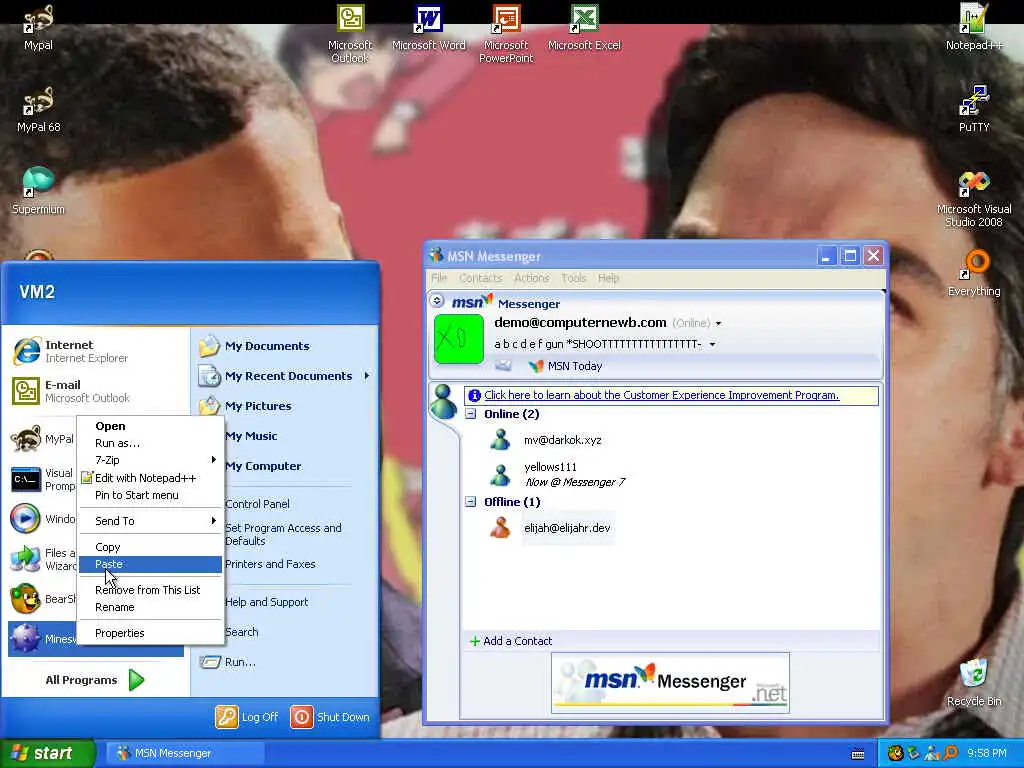Choose Open in the context menu
The height and width of the screenshot is (768, 1024).
[150, 426]
